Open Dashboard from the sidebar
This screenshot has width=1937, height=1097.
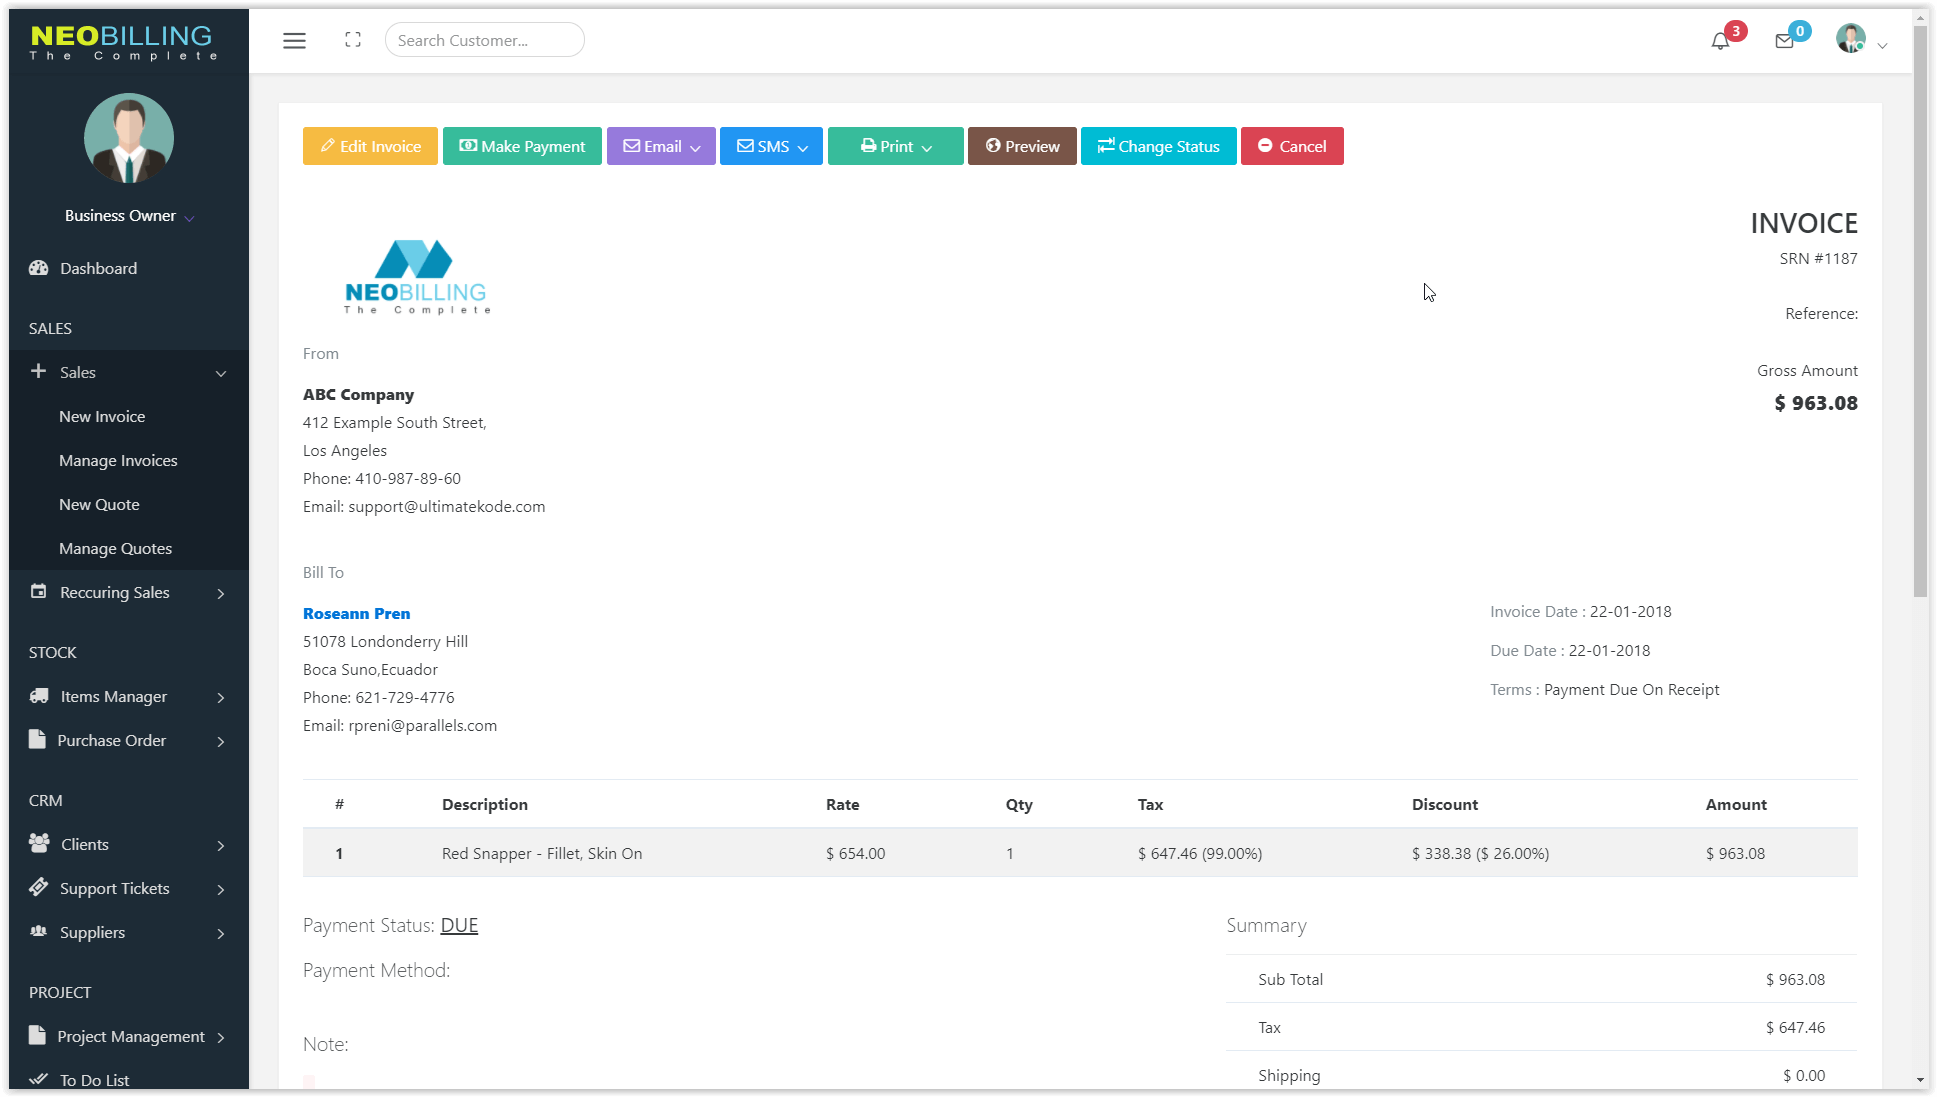98,268
